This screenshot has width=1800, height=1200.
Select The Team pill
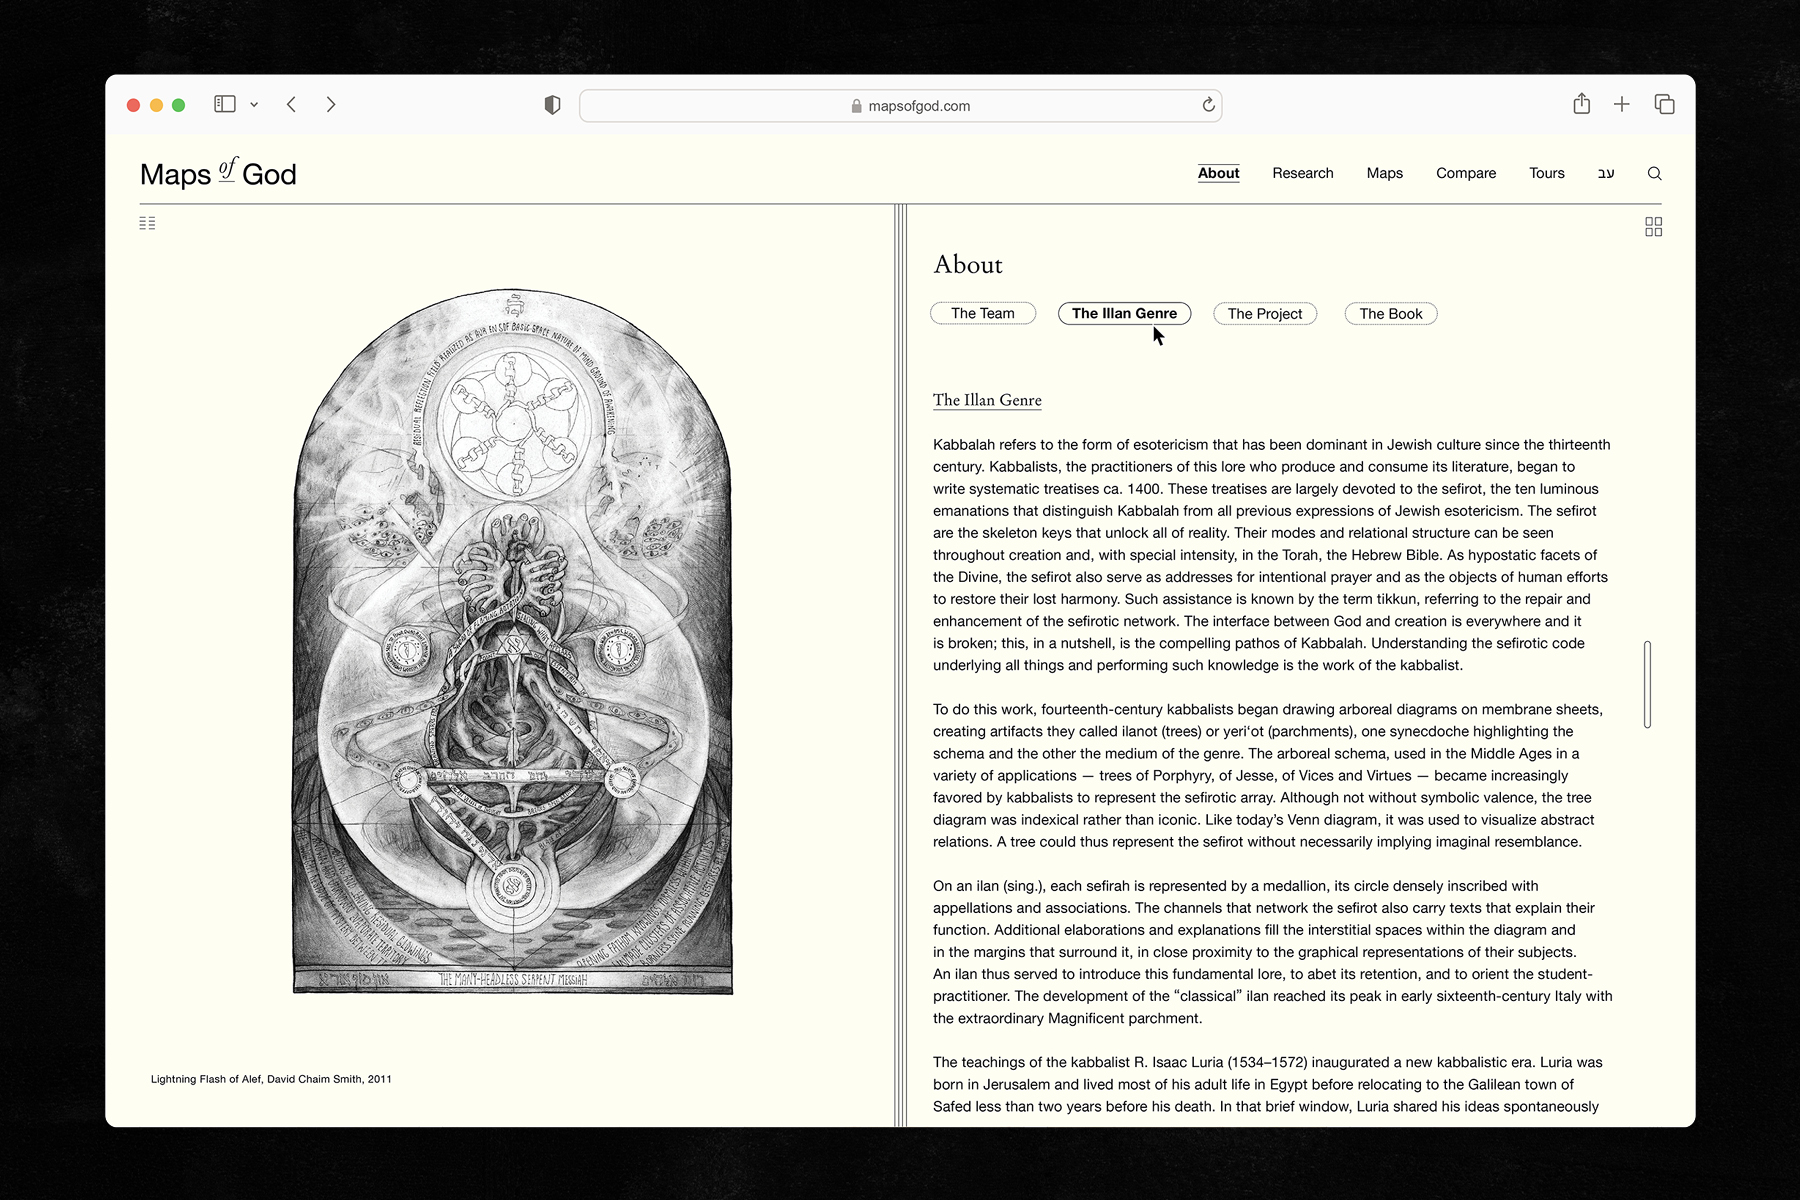click(x=983, y=313)
